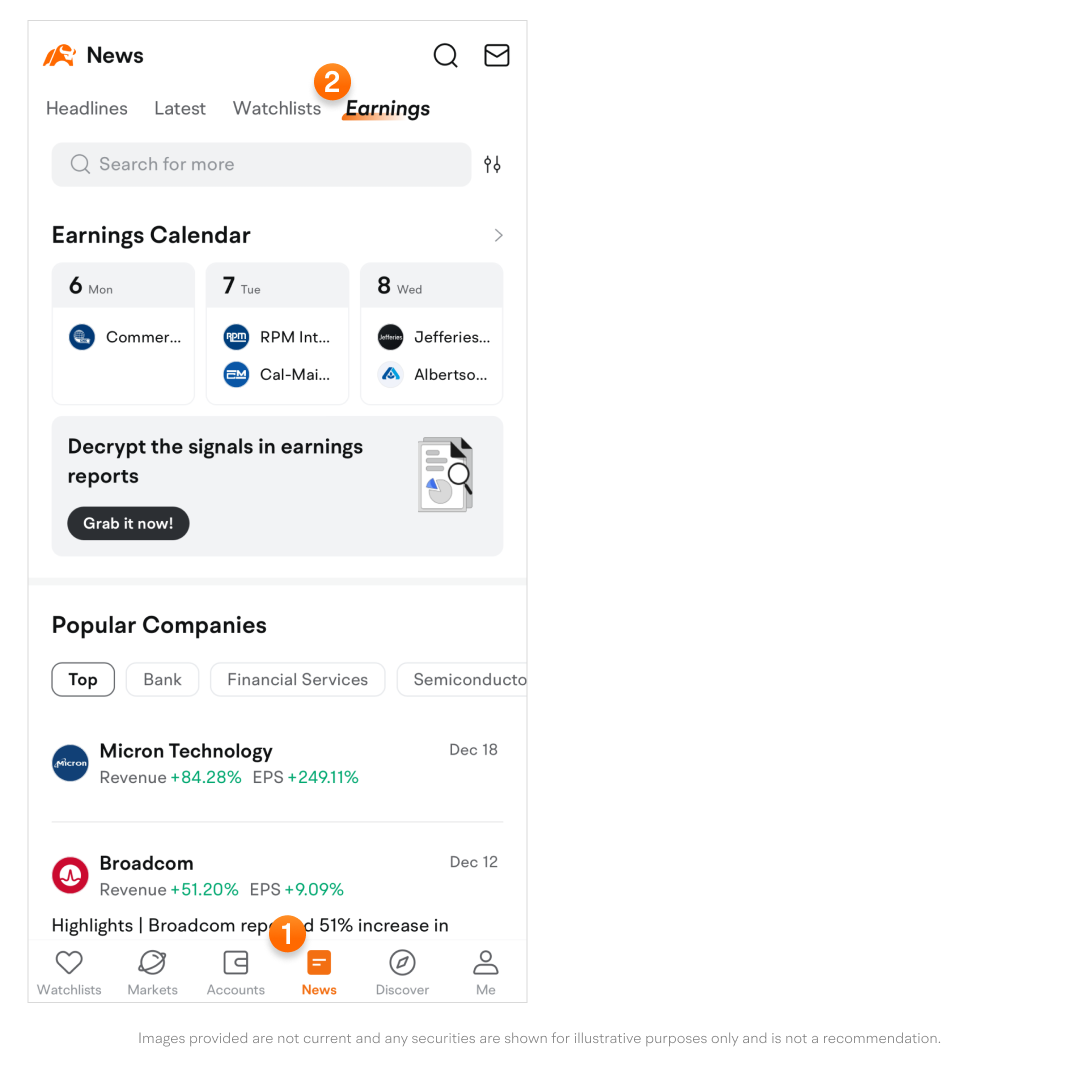Screen dimensions: 1080x1081
Task: Open the Me profile icon
Action: tap(486, 963)
